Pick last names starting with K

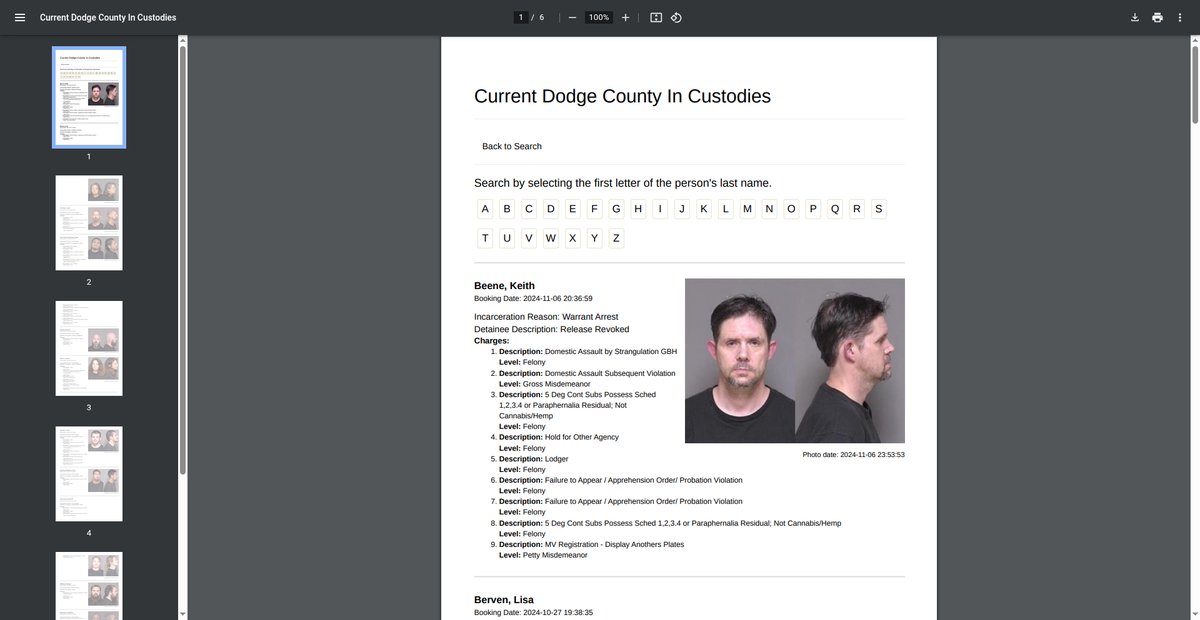tap(704, 209)
